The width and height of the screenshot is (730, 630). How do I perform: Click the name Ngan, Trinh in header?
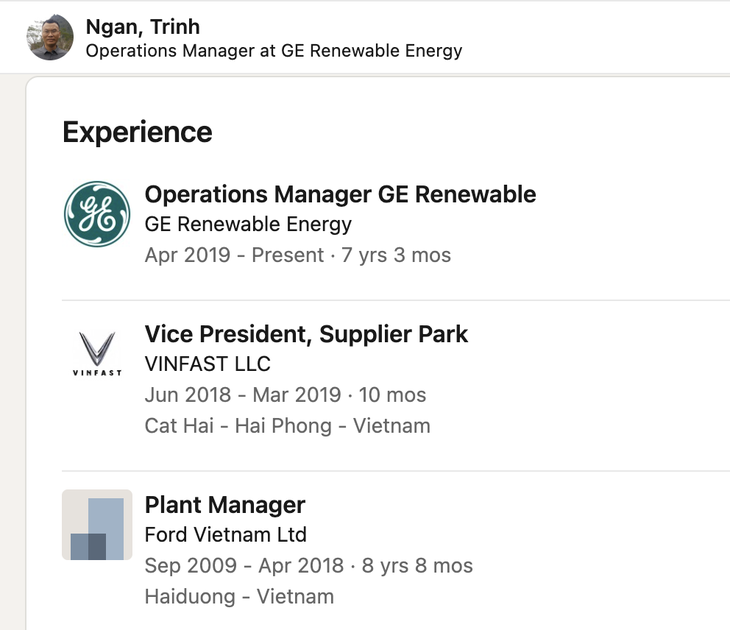pos(143,27)
